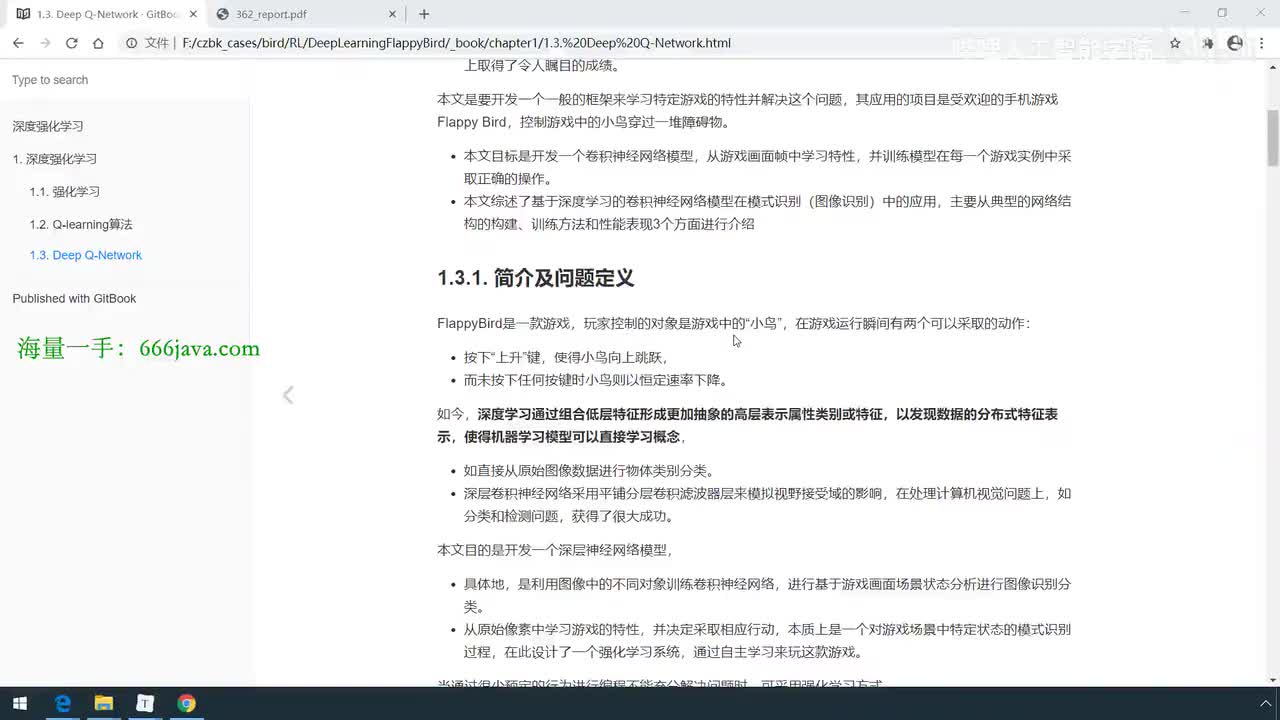Click the bullet 如直接从原始图像数据进行物体类别分类
Screen dimensions: 1280x720
(588, 470)
